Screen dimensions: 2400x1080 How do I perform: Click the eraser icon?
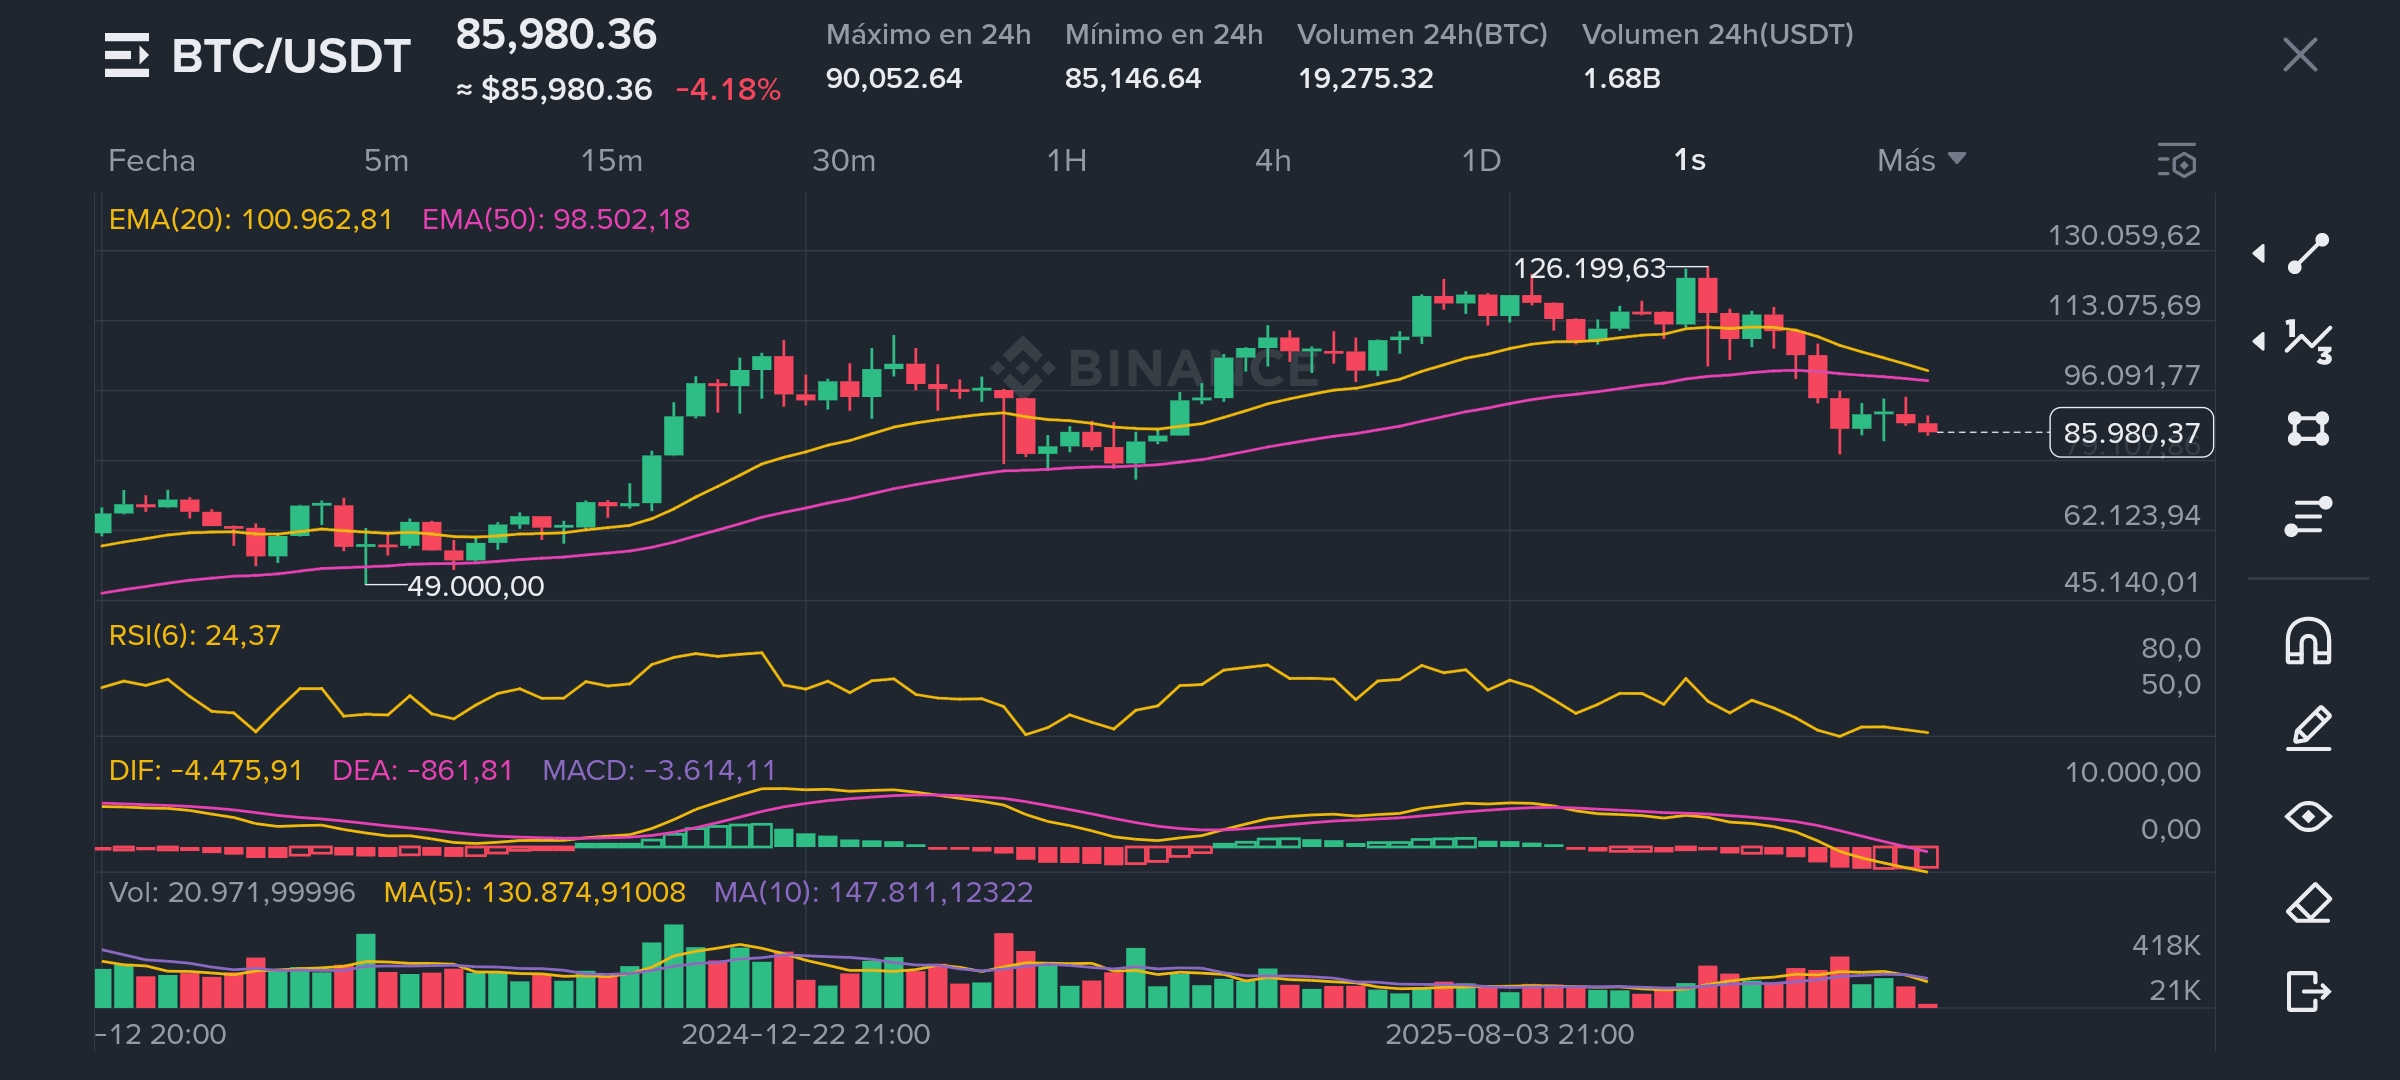coord(2308,904)
